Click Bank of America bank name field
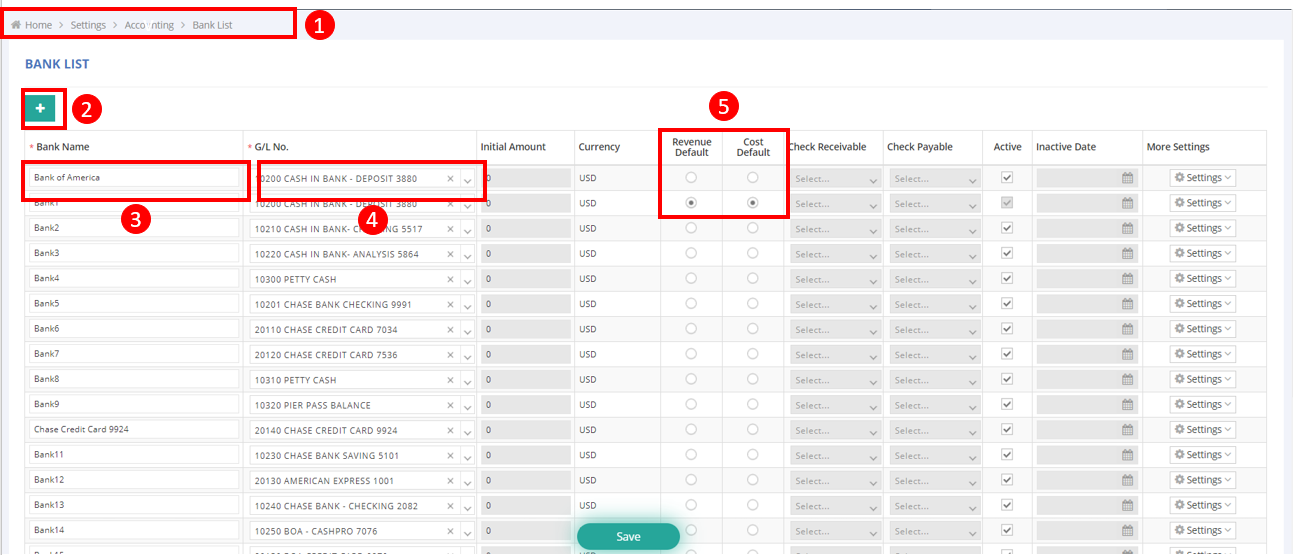 coord(135,178)
